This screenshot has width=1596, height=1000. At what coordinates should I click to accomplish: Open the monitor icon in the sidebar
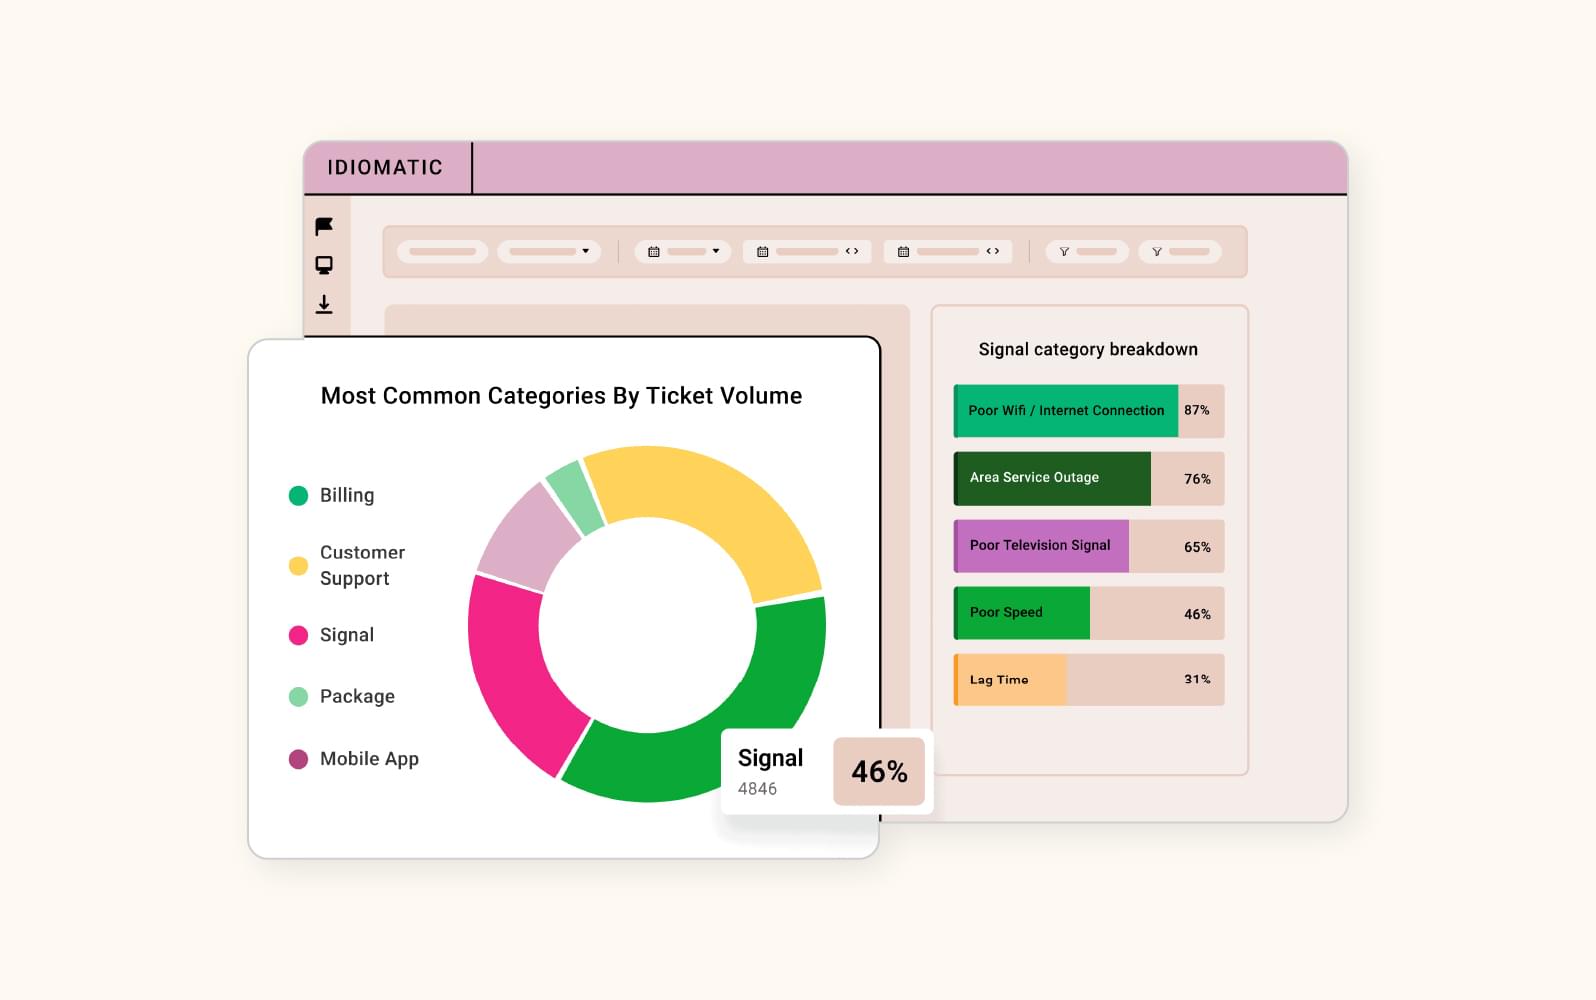pos(324,265)
